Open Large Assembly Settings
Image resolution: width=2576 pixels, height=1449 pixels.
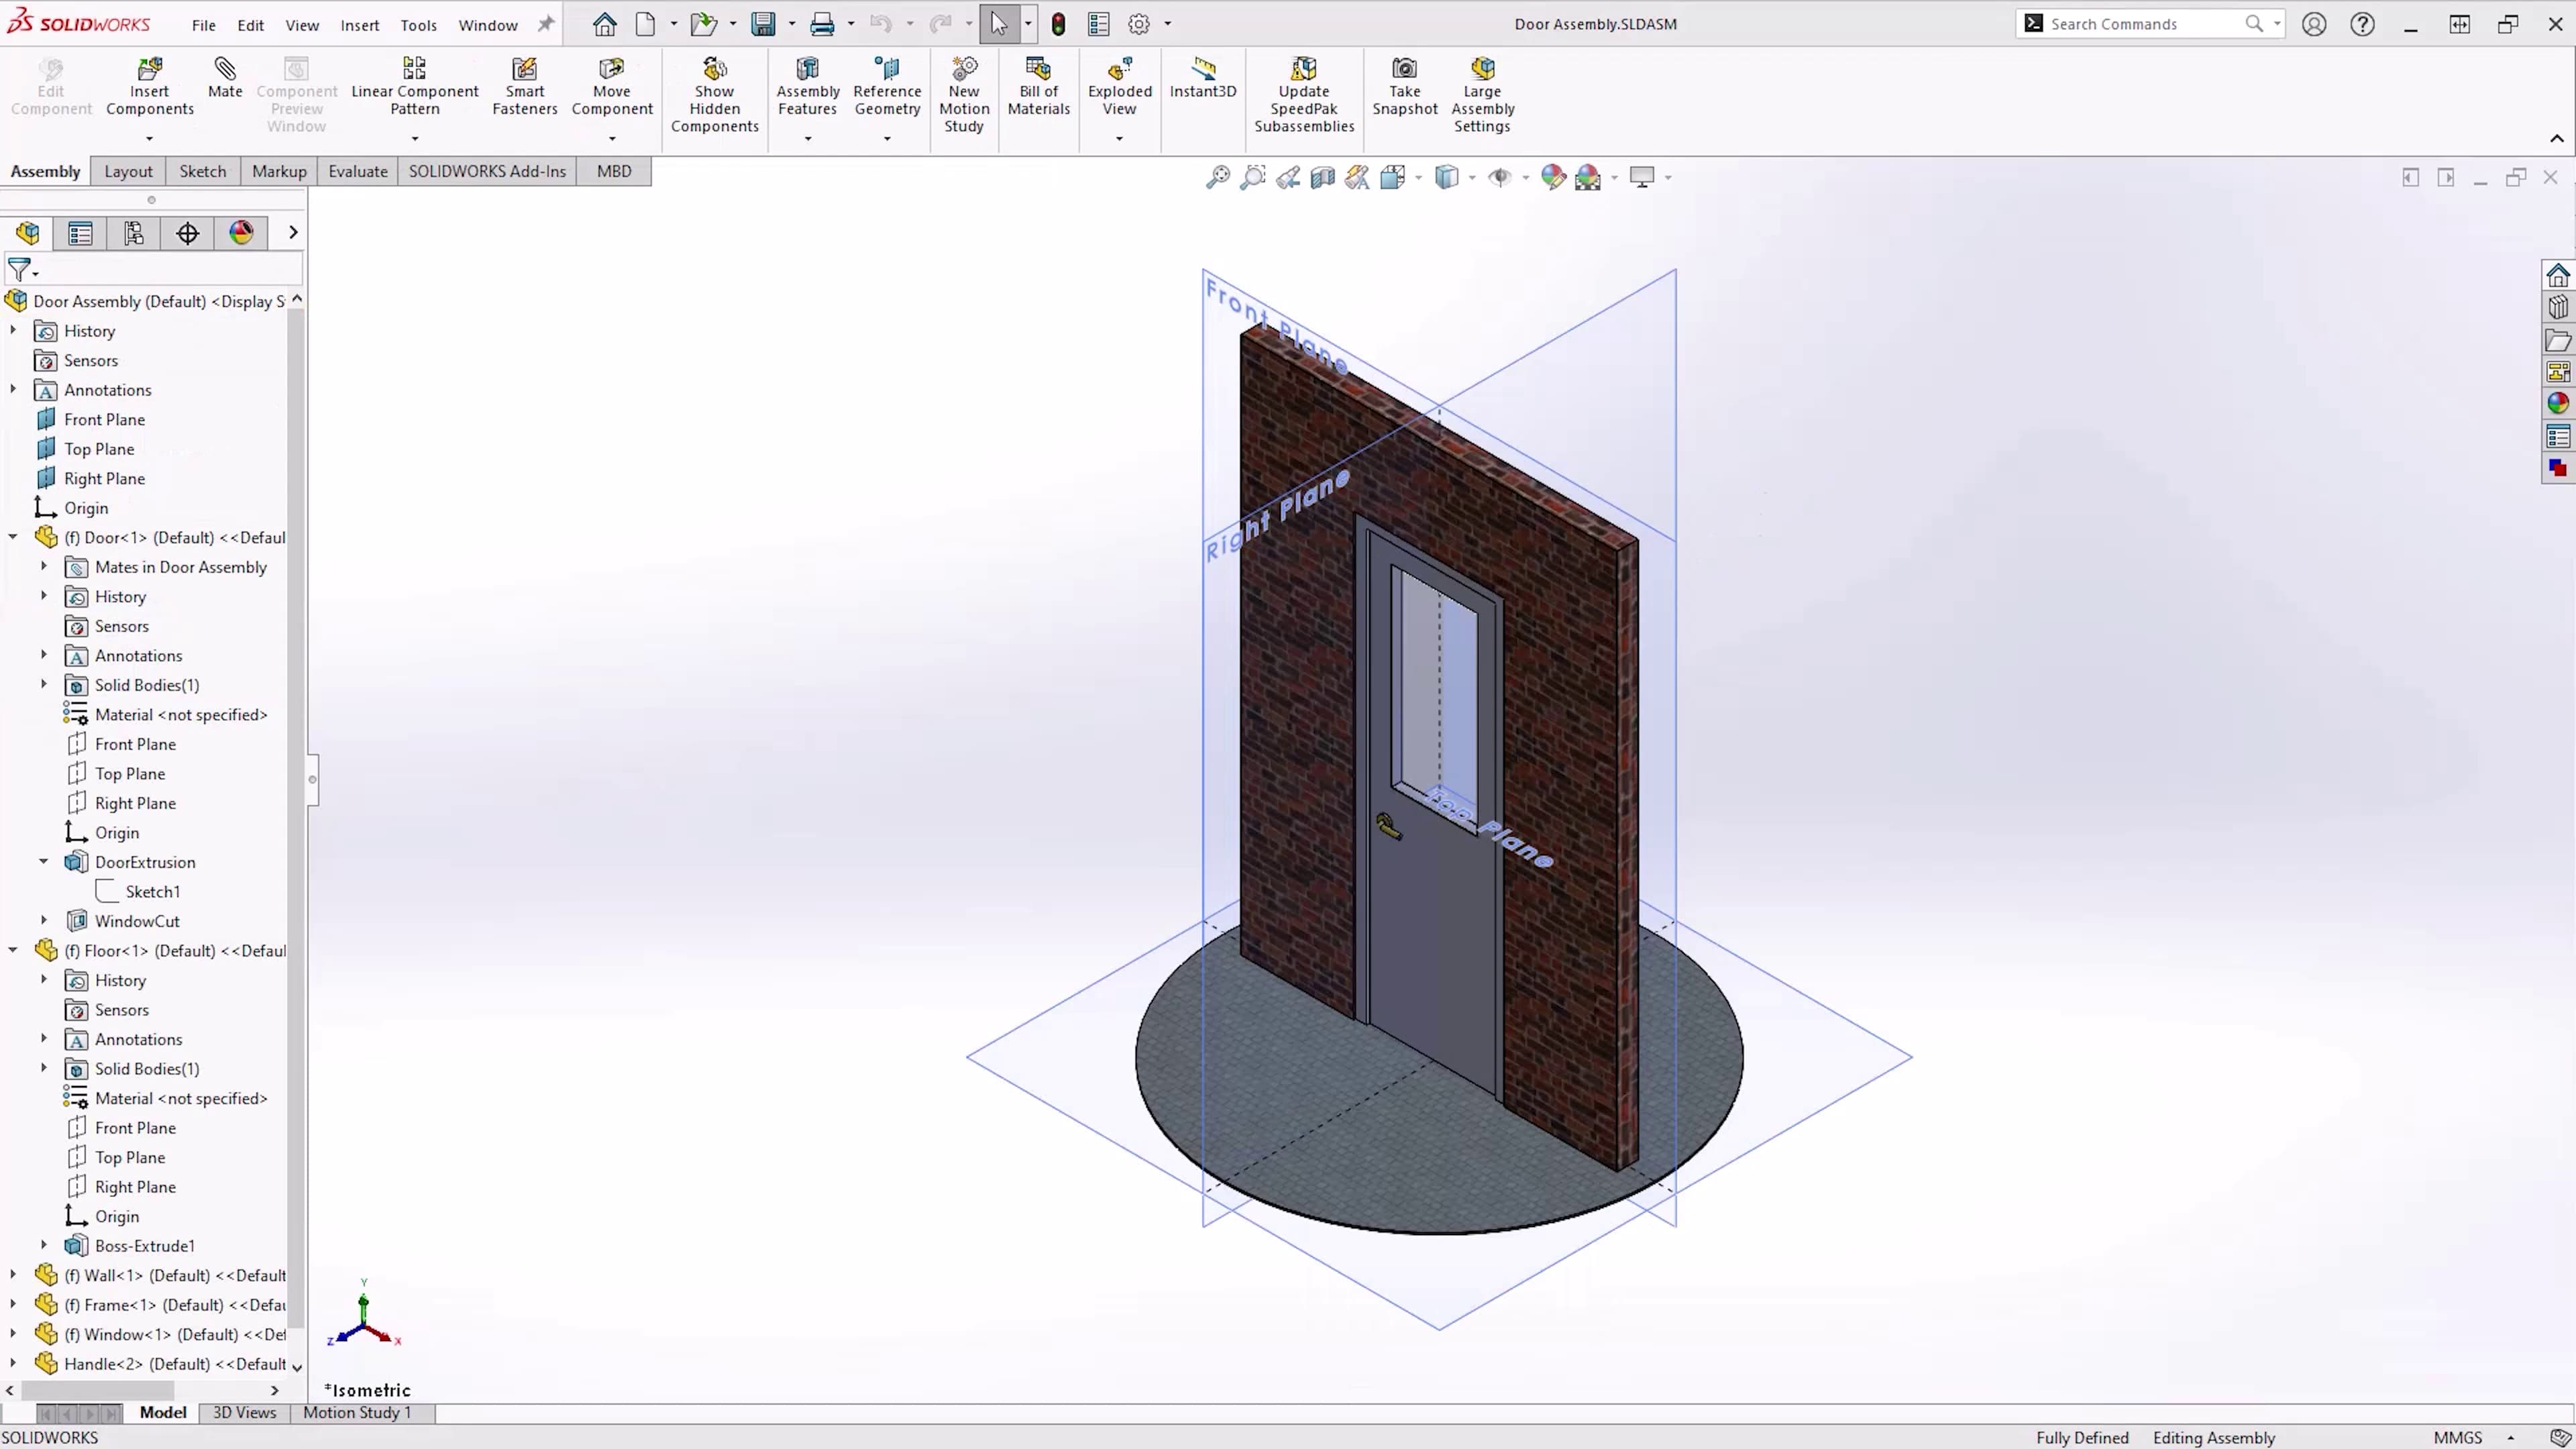[1482, 90]
